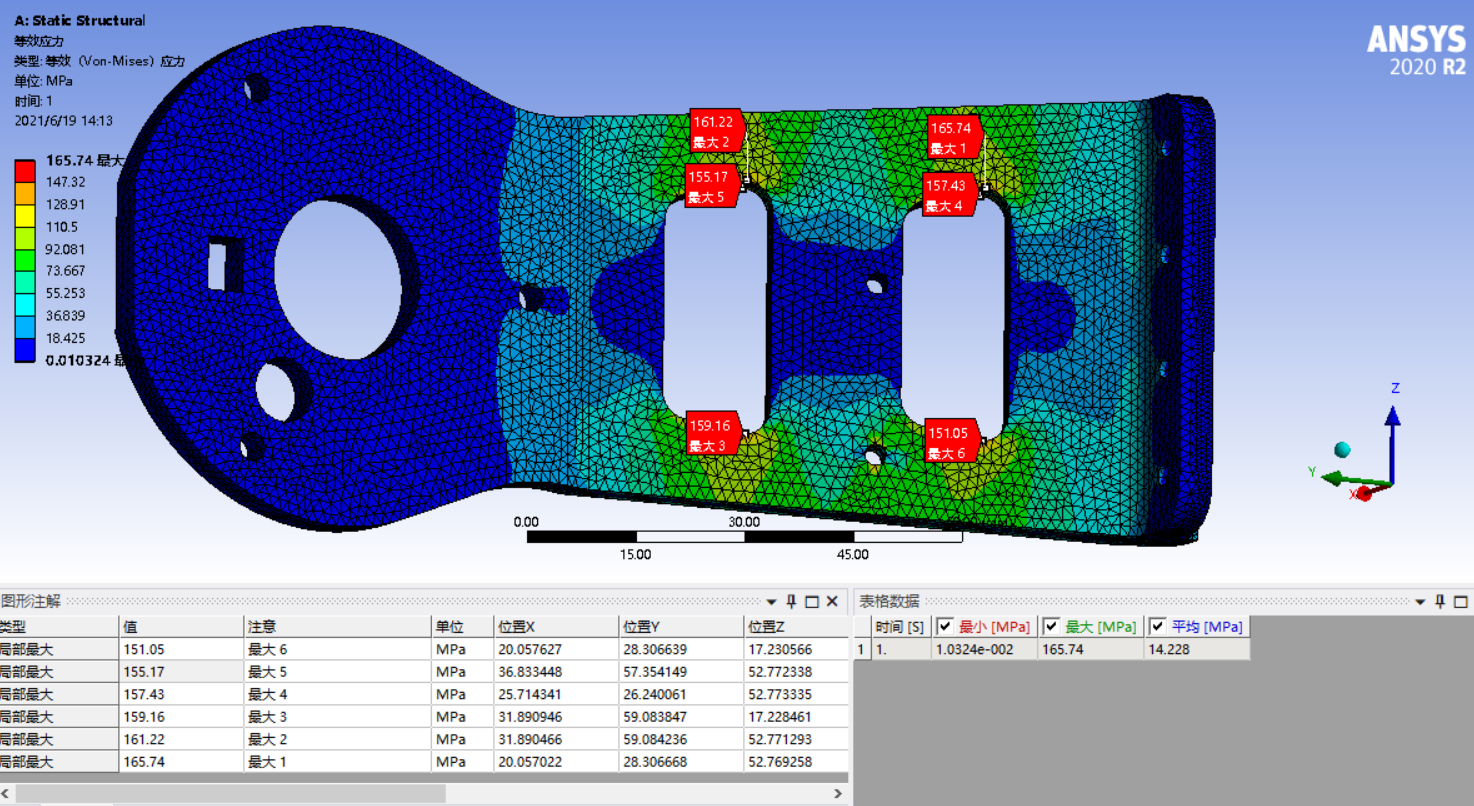Viewport: 1474px width, 806px height.
Task: Close the 图形注解 panel
Action: tap(832, 601)
